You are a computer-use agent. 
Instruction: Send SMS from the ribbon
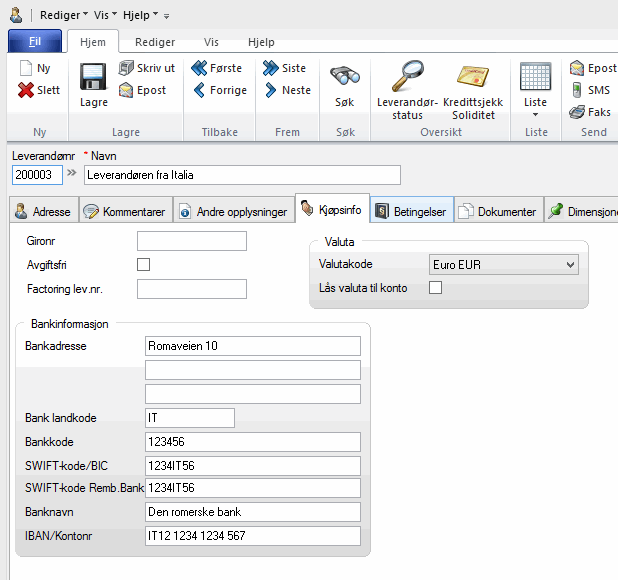click(x=589, y=90)
